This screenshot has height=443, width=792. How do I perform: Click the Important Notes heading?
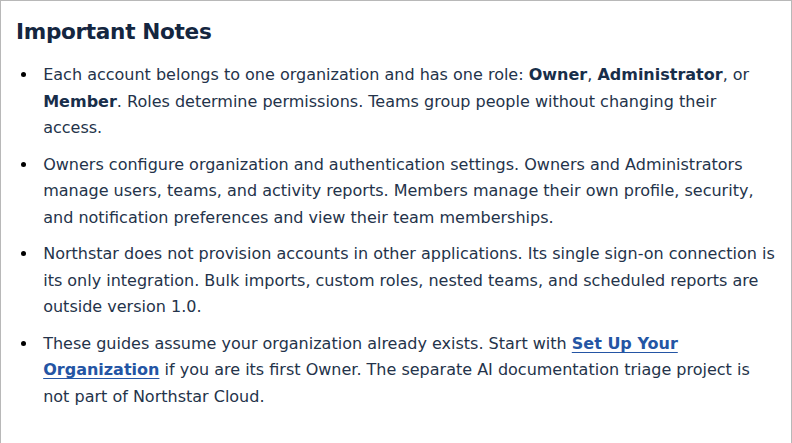click(x=114, y=31)
